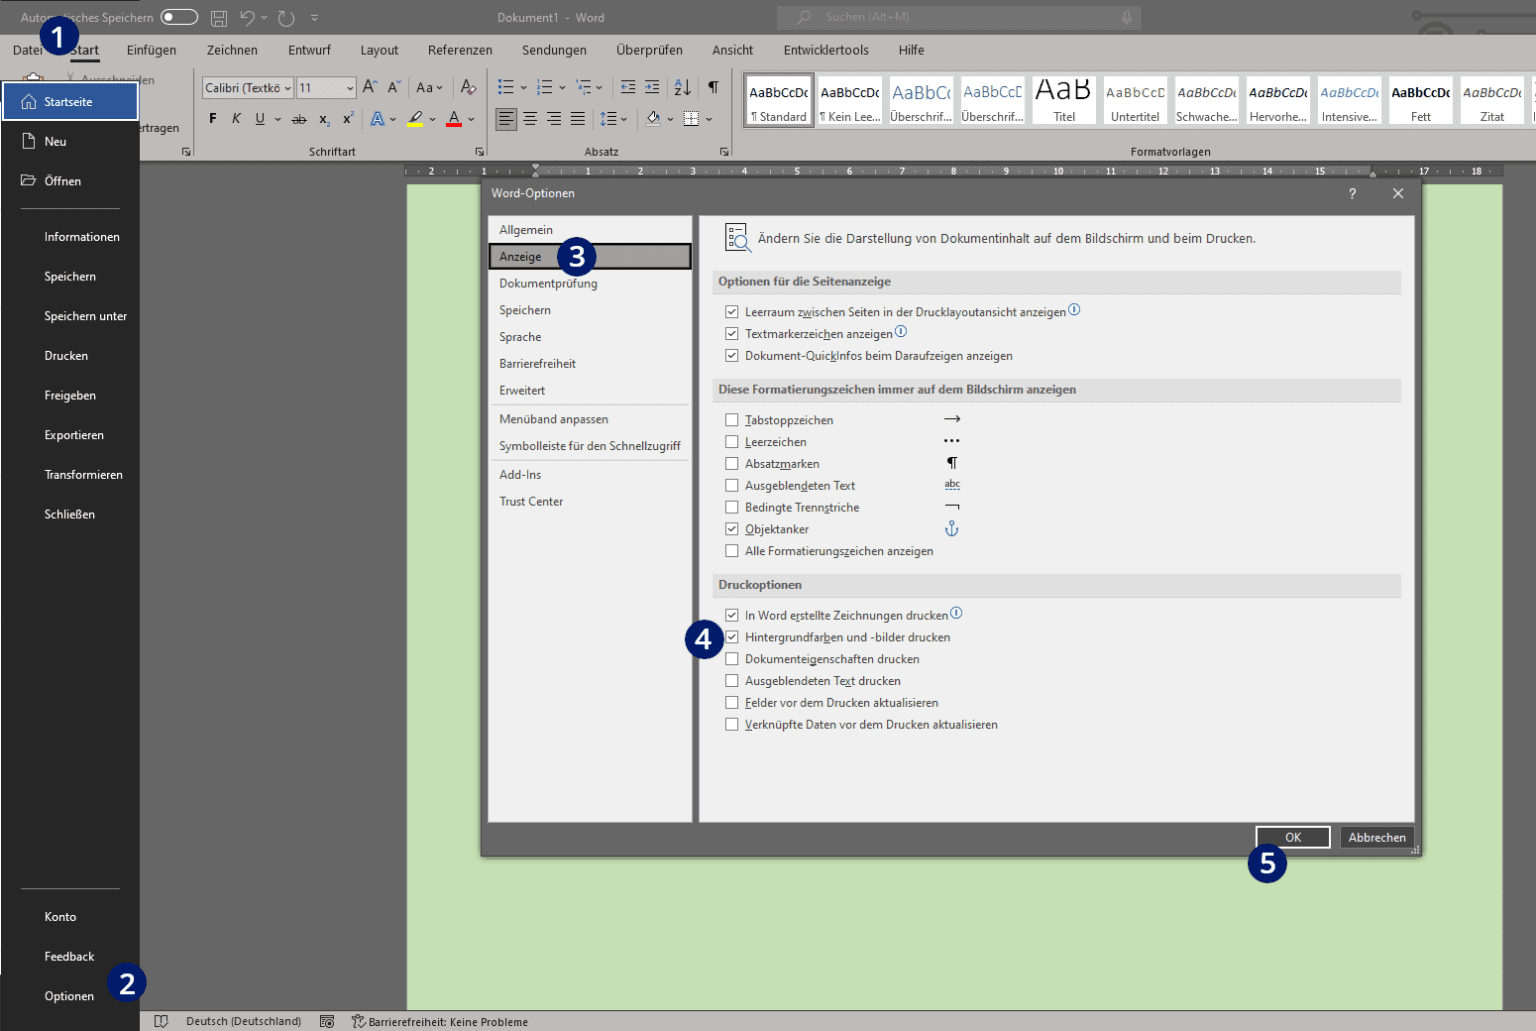Click the sort A-Z icon

[682, 88]
